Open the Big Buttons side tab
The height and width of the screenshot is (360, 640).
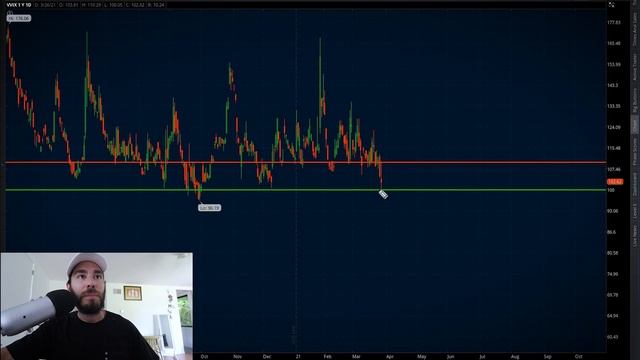coord(635,101)
